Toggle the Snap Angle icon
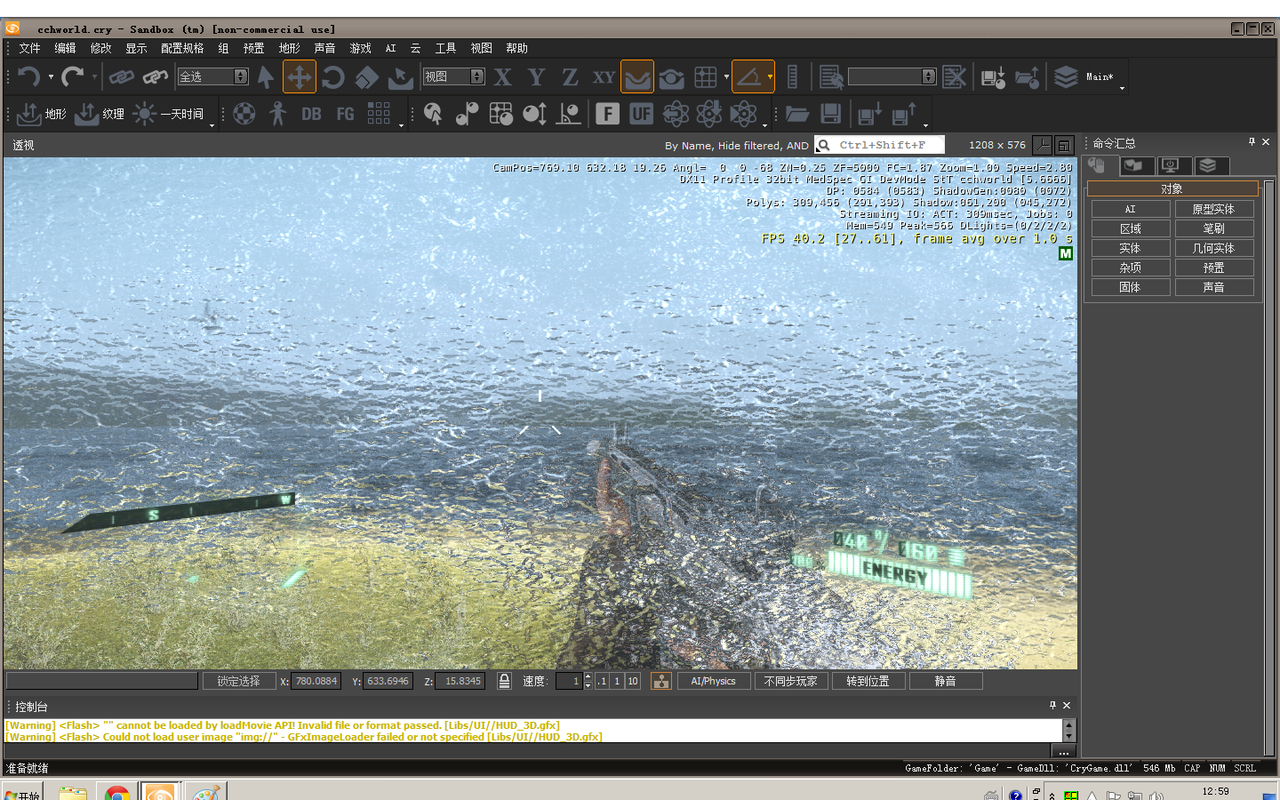 [x=748, y=76]
